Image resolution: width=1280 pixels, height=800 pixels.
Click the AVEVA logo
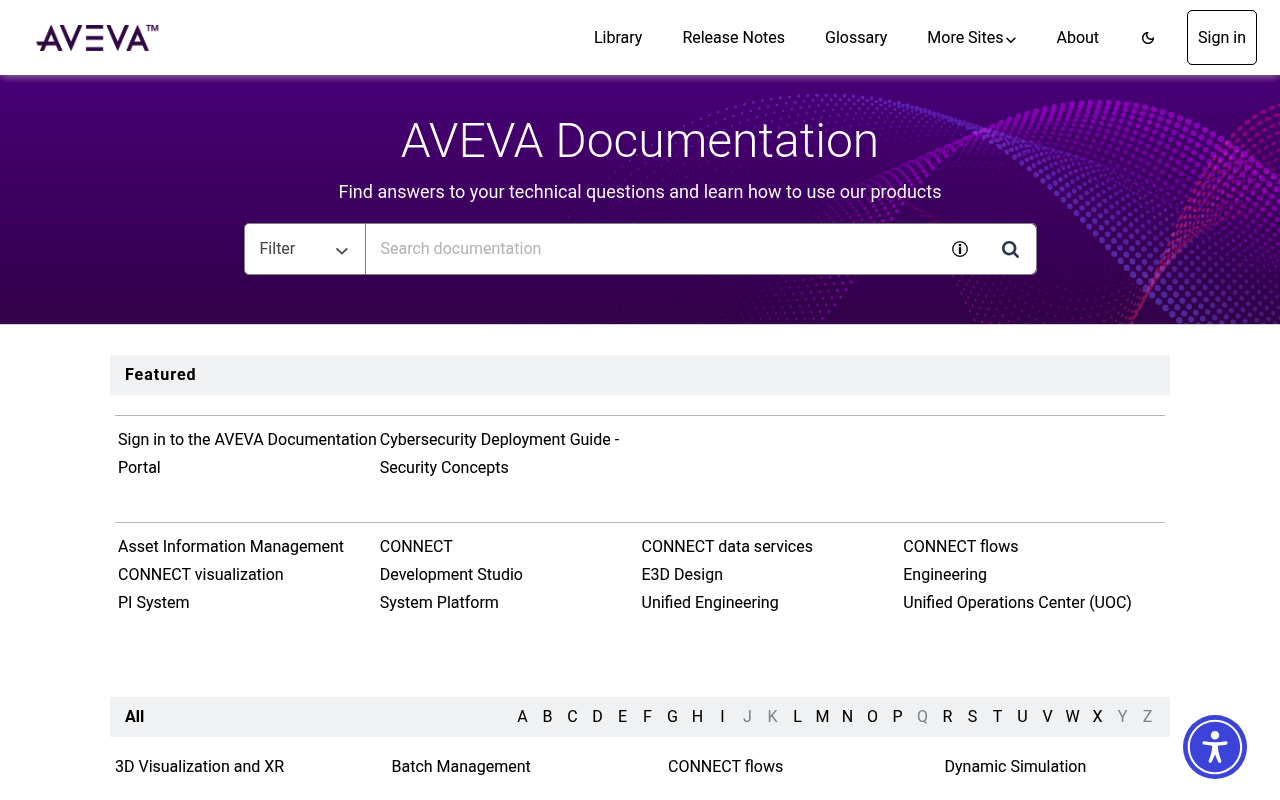point(97,38)
